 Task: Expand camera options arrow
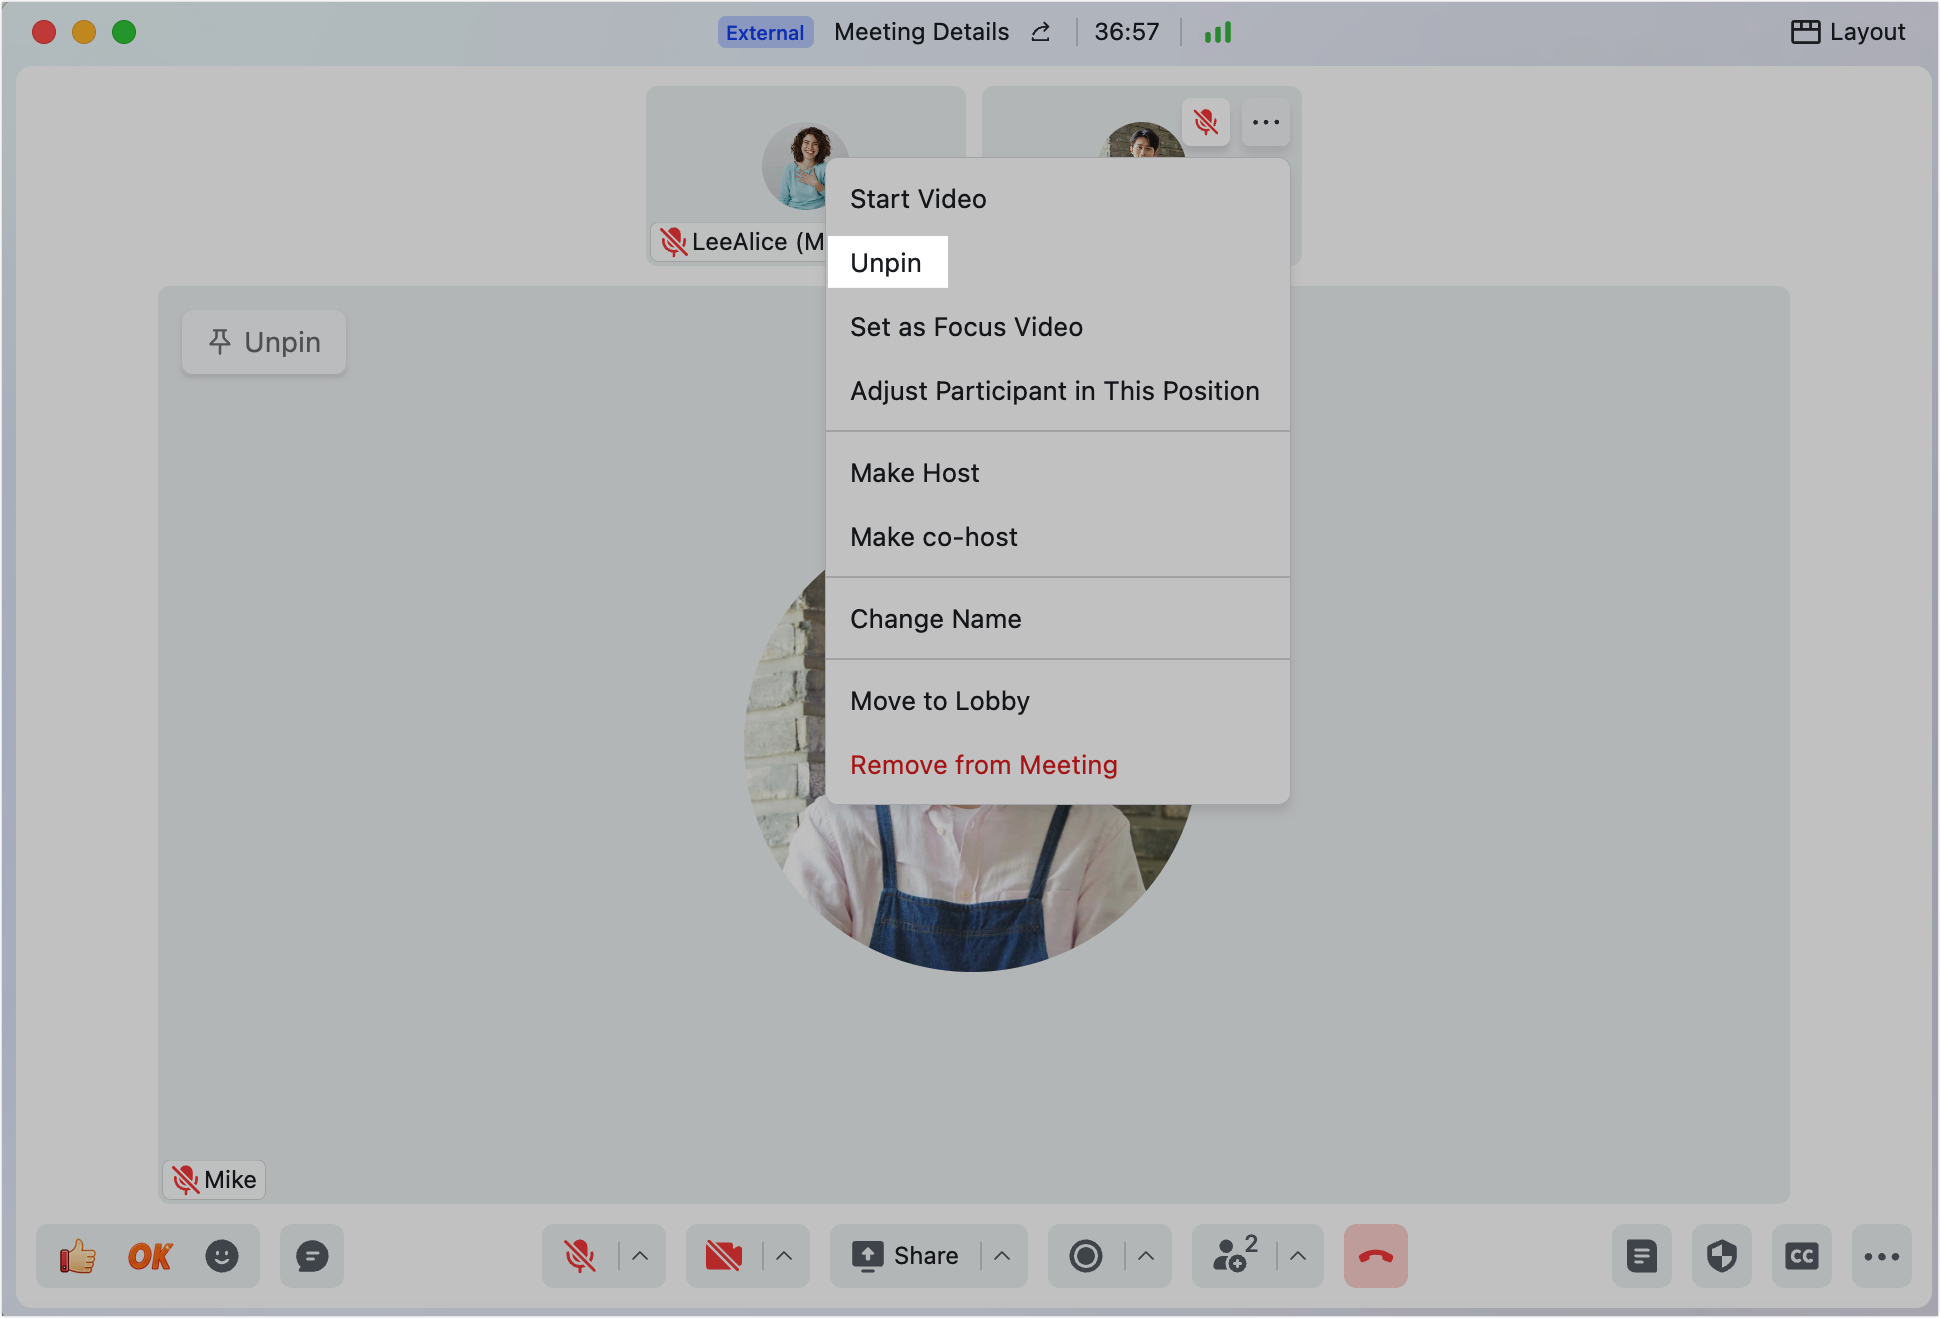point(784,1256)
